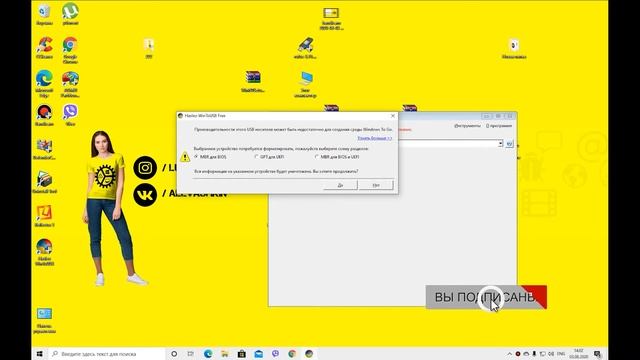This screenshot has width=640, height=360.
Task: Open the notification center icon
Action: pyautogui.click(x=597, y=353)
